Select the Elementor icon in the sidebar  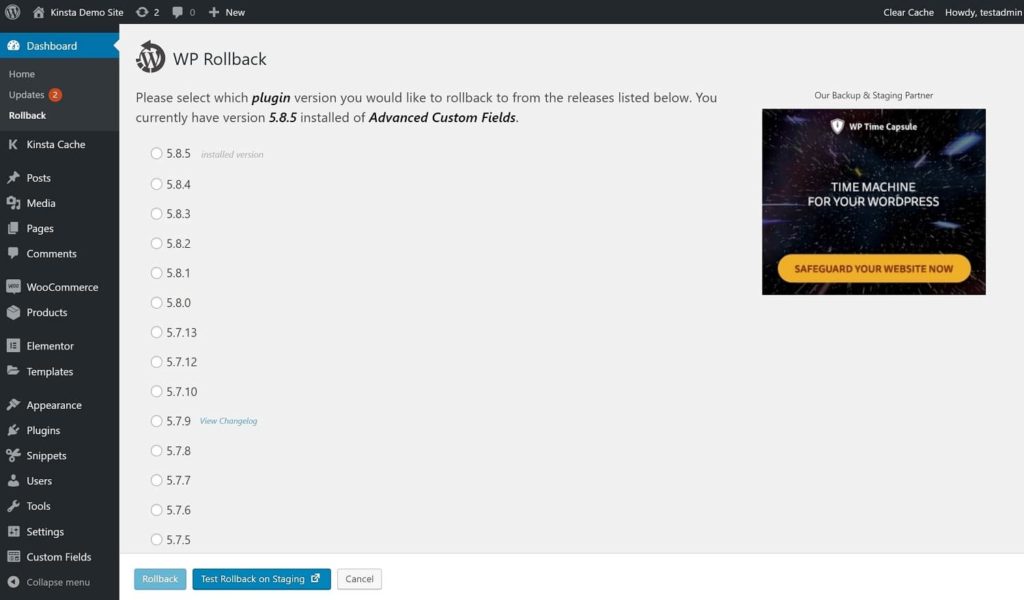coord(13,345)
